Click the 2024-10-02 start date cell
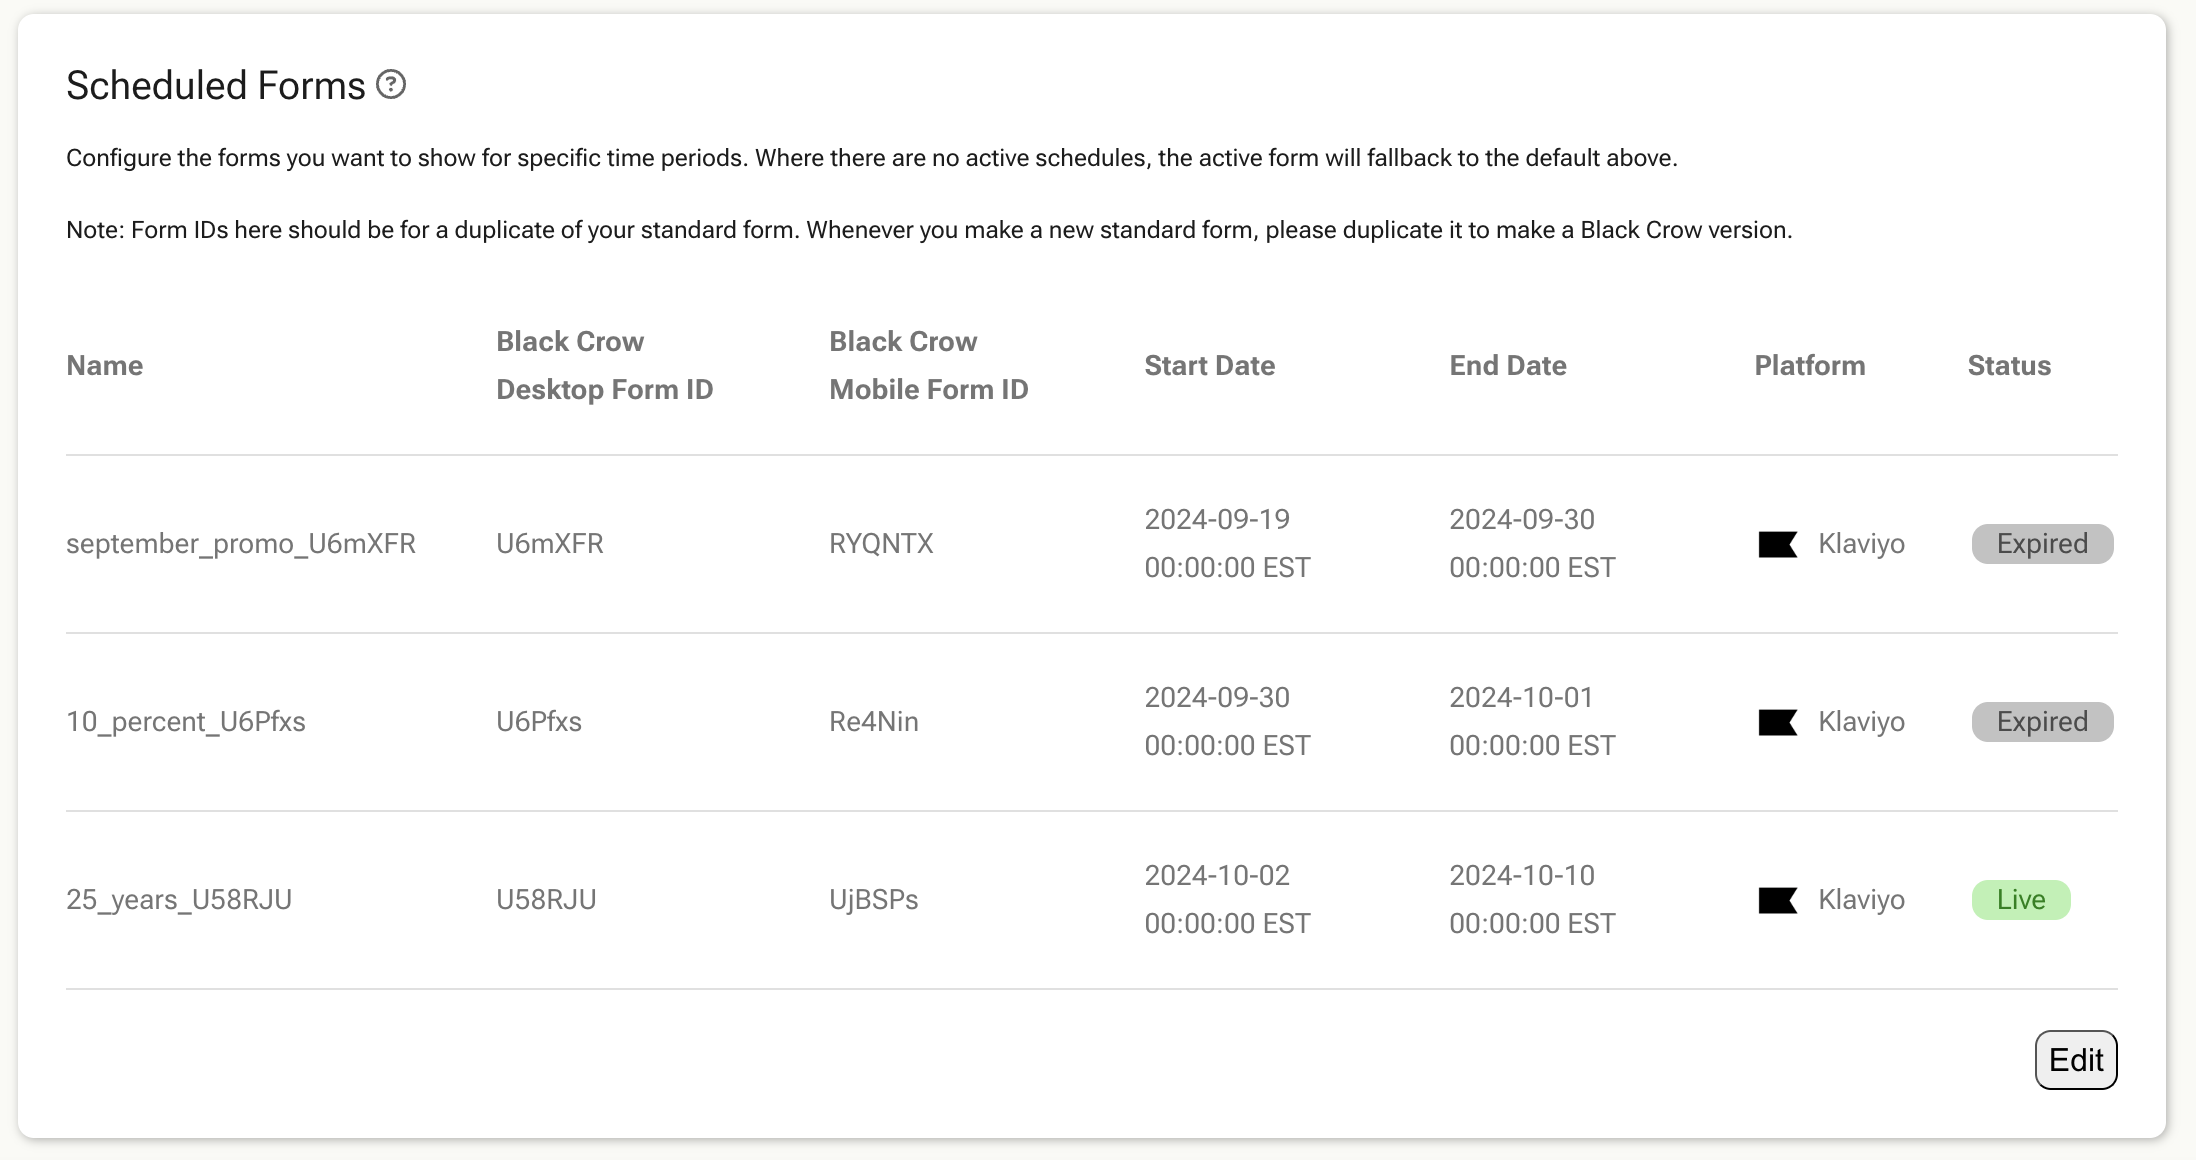The height and width of the screenshot is (1160, 2196). click(1227, 899)
